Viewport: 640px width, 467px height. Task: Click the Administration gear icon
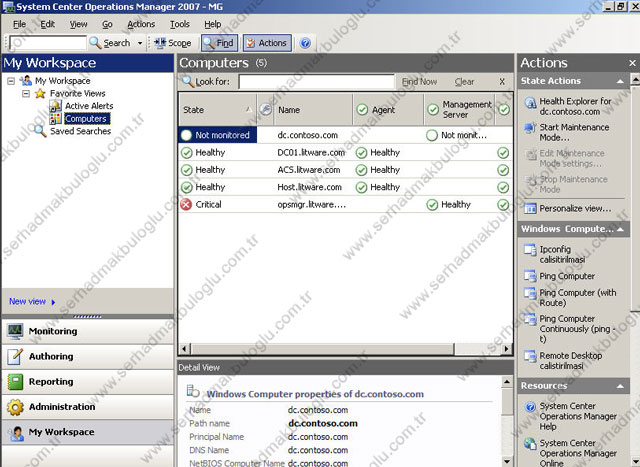[15, 407]
